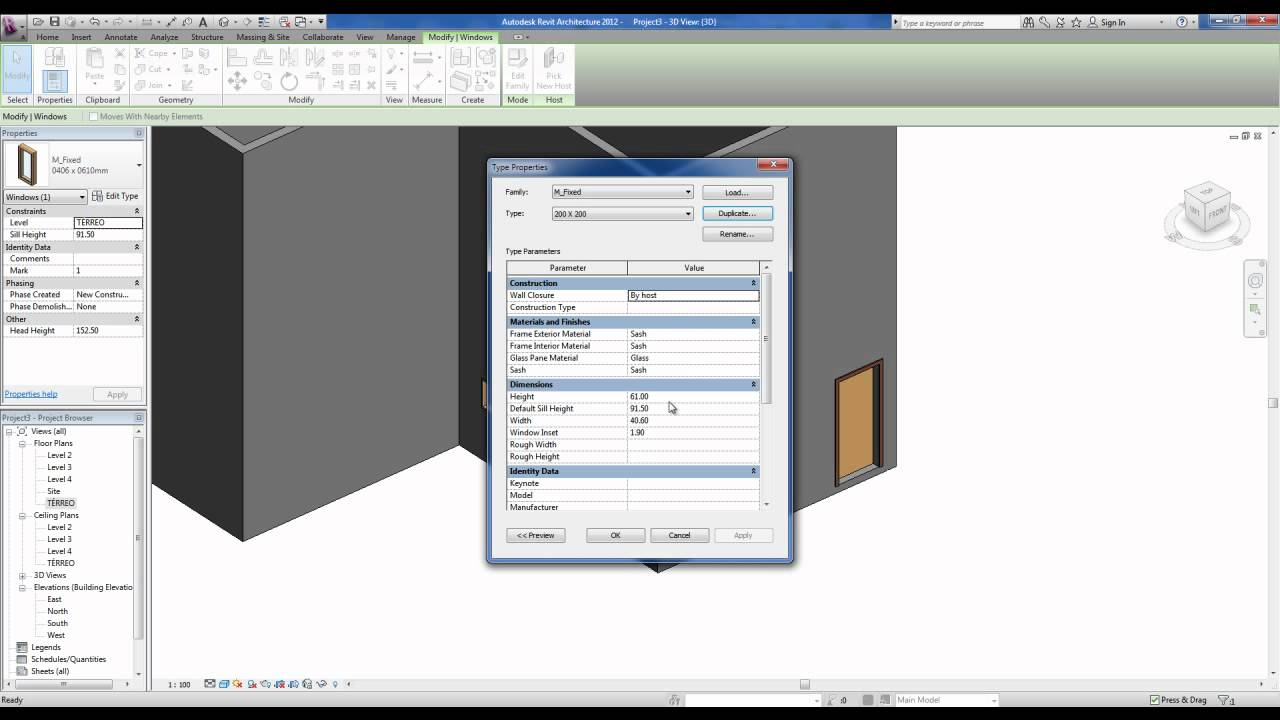Click the Duplicate... button
The image size is (1280, 720).
coord(737,213)
